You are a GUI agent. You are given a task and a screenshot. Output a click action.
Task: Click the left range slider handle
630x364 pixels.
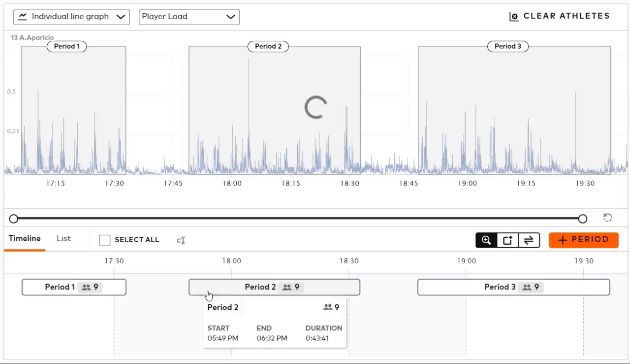click(x=14, y=219)
